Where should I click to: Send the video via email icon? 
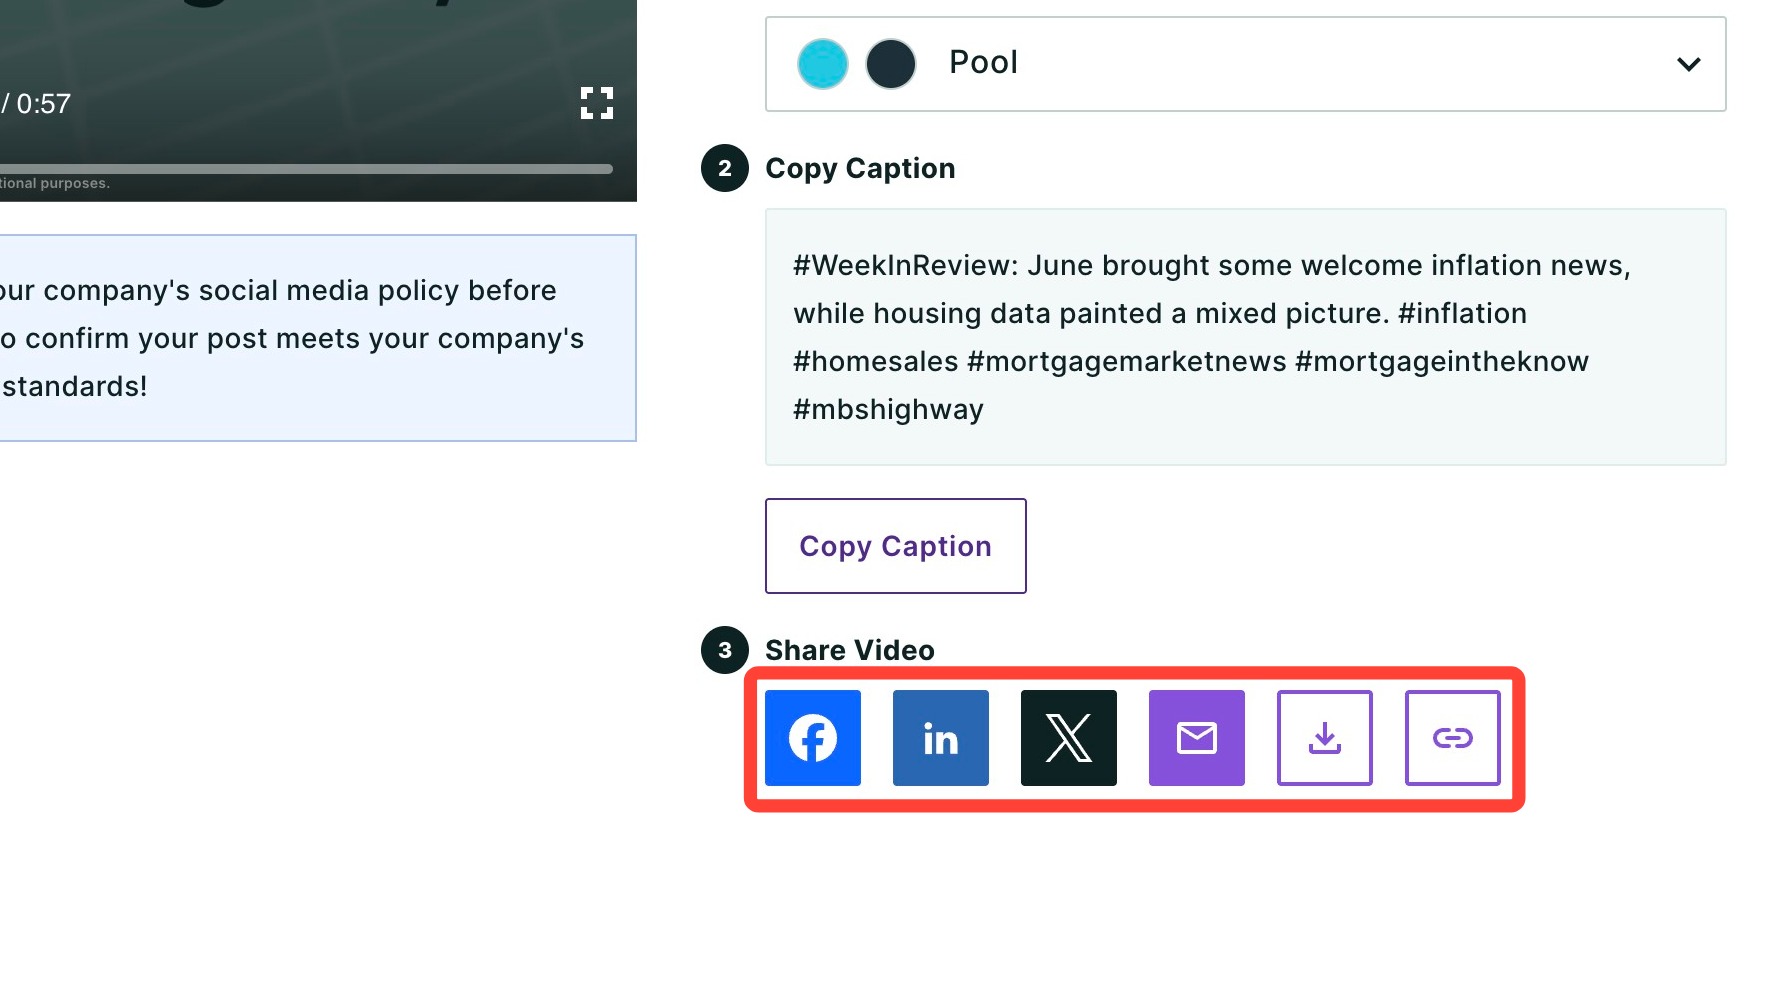(x=1196, y=738)
